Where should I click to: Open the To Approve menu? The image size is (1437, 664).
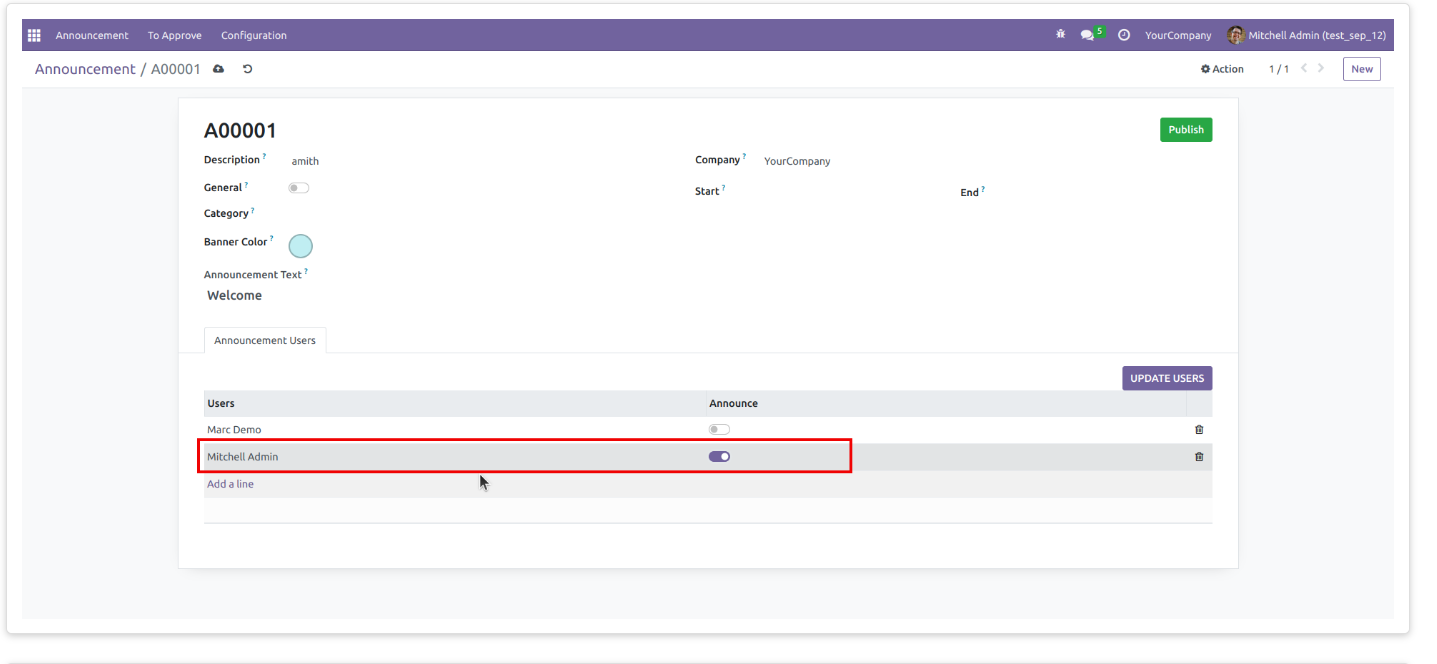(175, 35)
